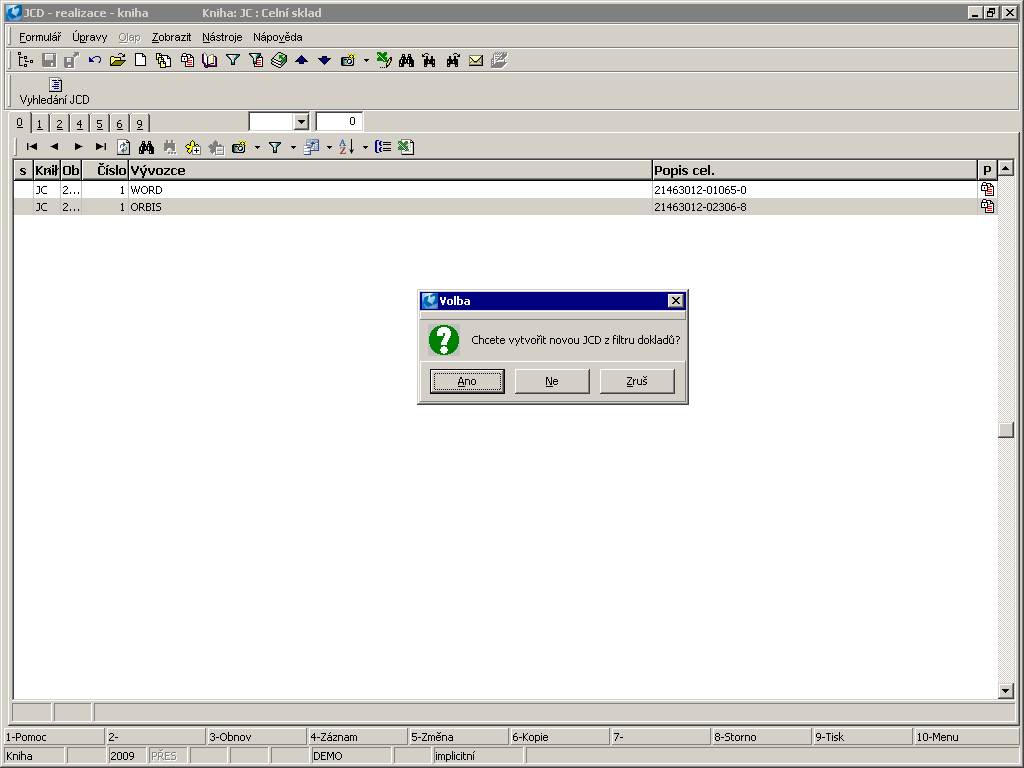Switch to tab 1

(x=40, y=123)
